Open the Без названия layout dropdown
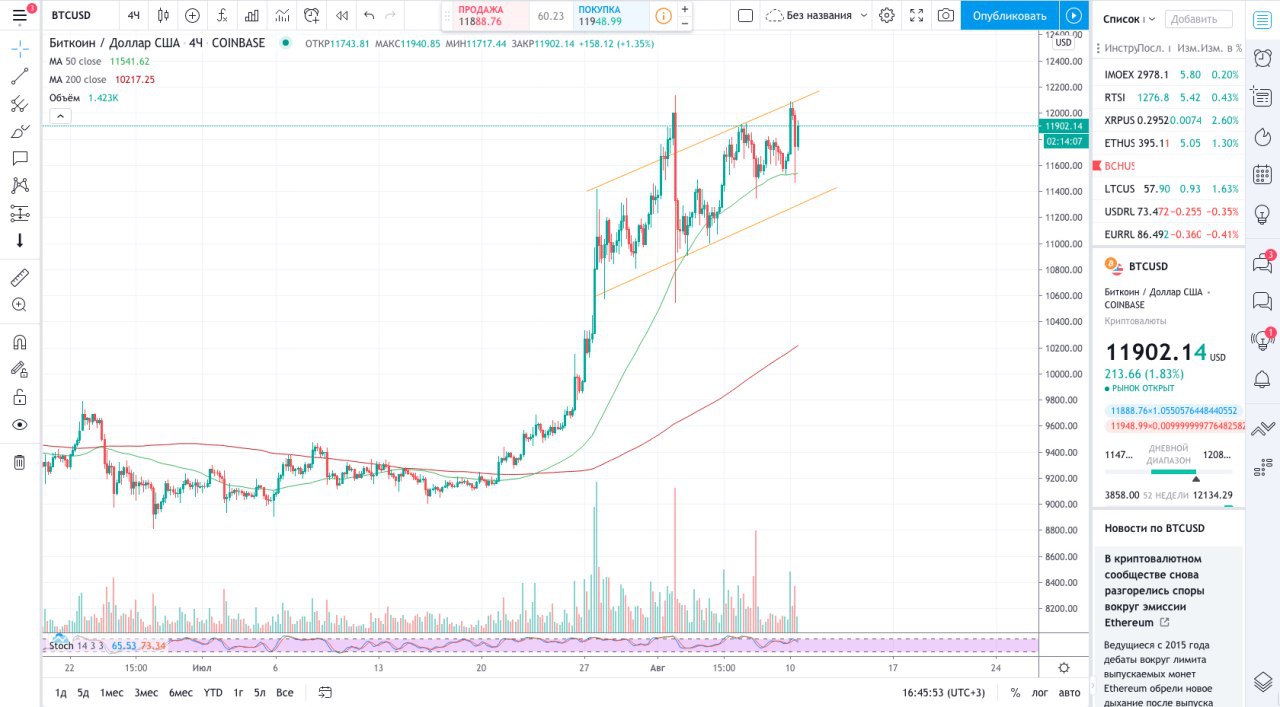The height and width of the screenshot is (707, 1280). [x=816, y=15]
